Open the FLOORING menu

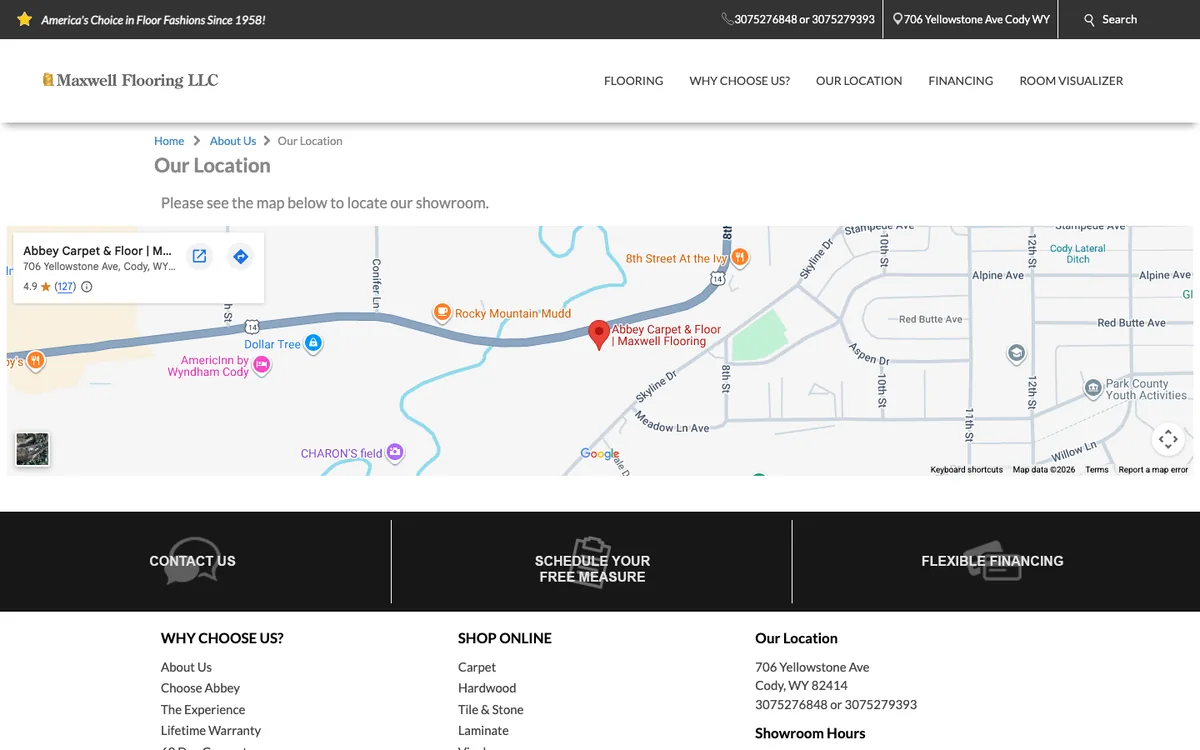(x=633, y=81)
